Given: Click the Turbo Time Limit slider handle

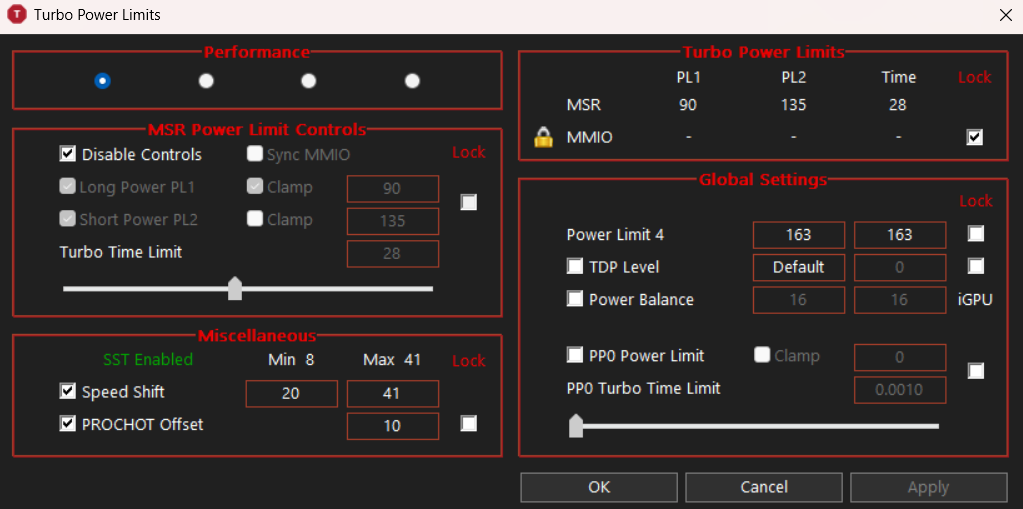Looking at the screenshot, I should (x=235, y=288).
